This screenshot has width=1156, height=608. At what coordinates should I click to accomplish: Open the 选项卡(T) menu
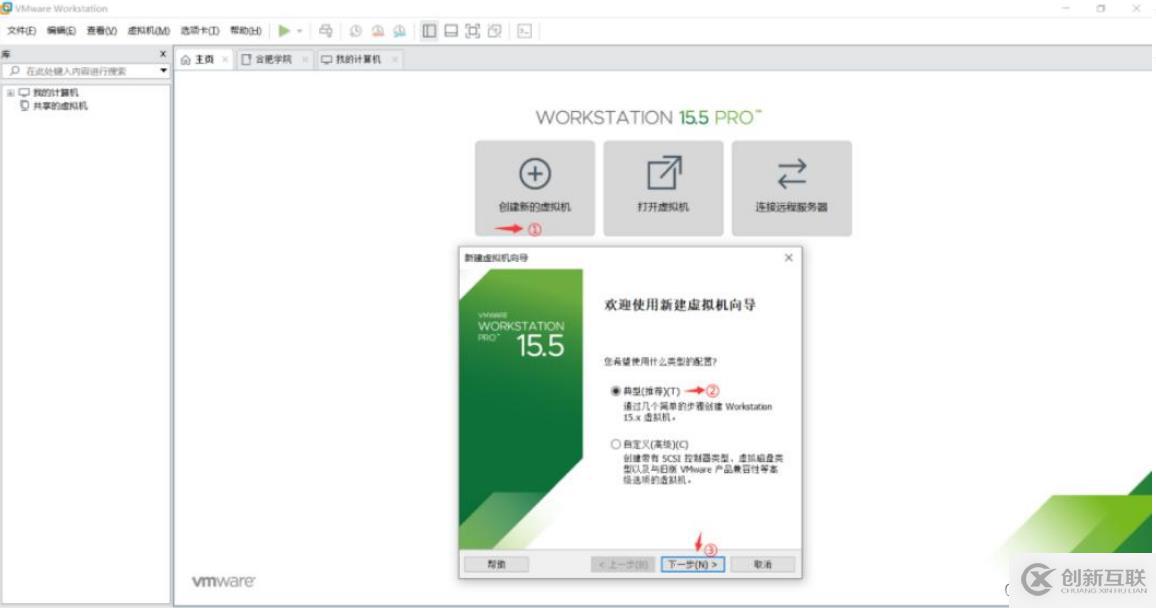pos(200,31)
